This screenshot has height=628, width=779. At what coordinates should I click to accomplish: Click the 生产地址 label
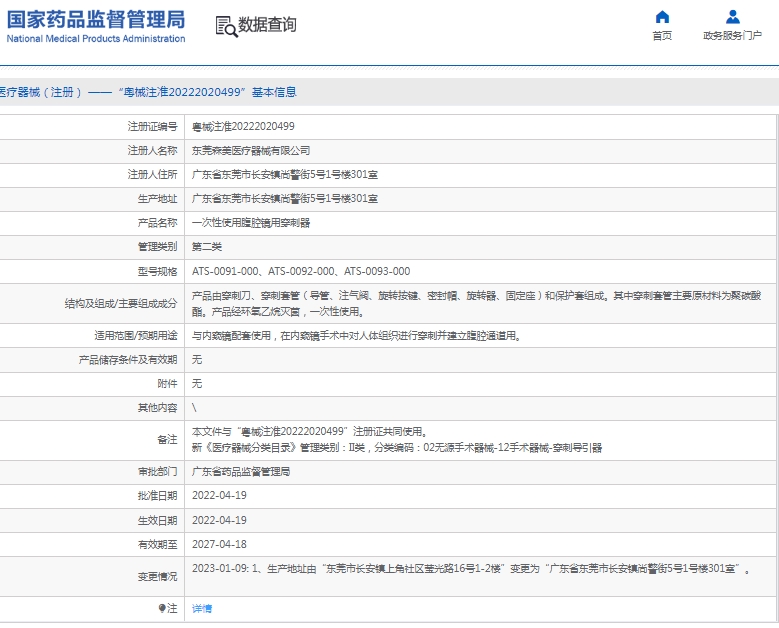[x=157, y=199]
